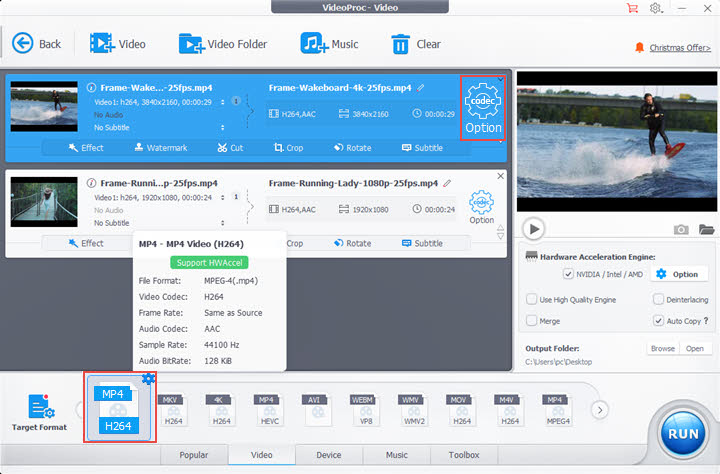720x474 pixels.
Task: Open the shopping cart icon in title bar
Action: [x=631, y=8]
